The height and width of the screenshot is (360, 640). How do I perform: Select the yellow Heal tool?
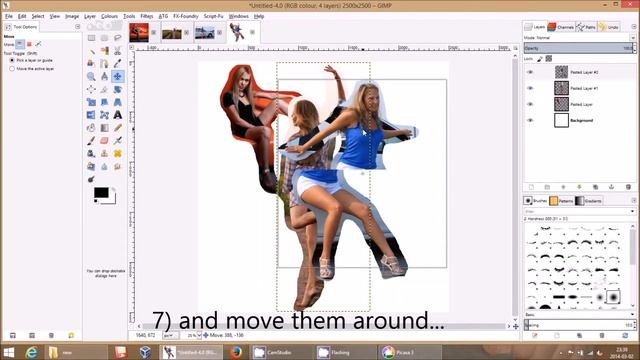coord(118,153)
